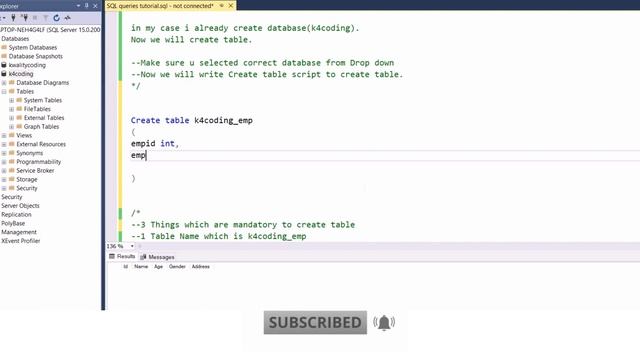Image resolution: width=640 pixels, height=360 pixels.
Task: Open the 136 % zoom dropdown
Action: (132, 246)
